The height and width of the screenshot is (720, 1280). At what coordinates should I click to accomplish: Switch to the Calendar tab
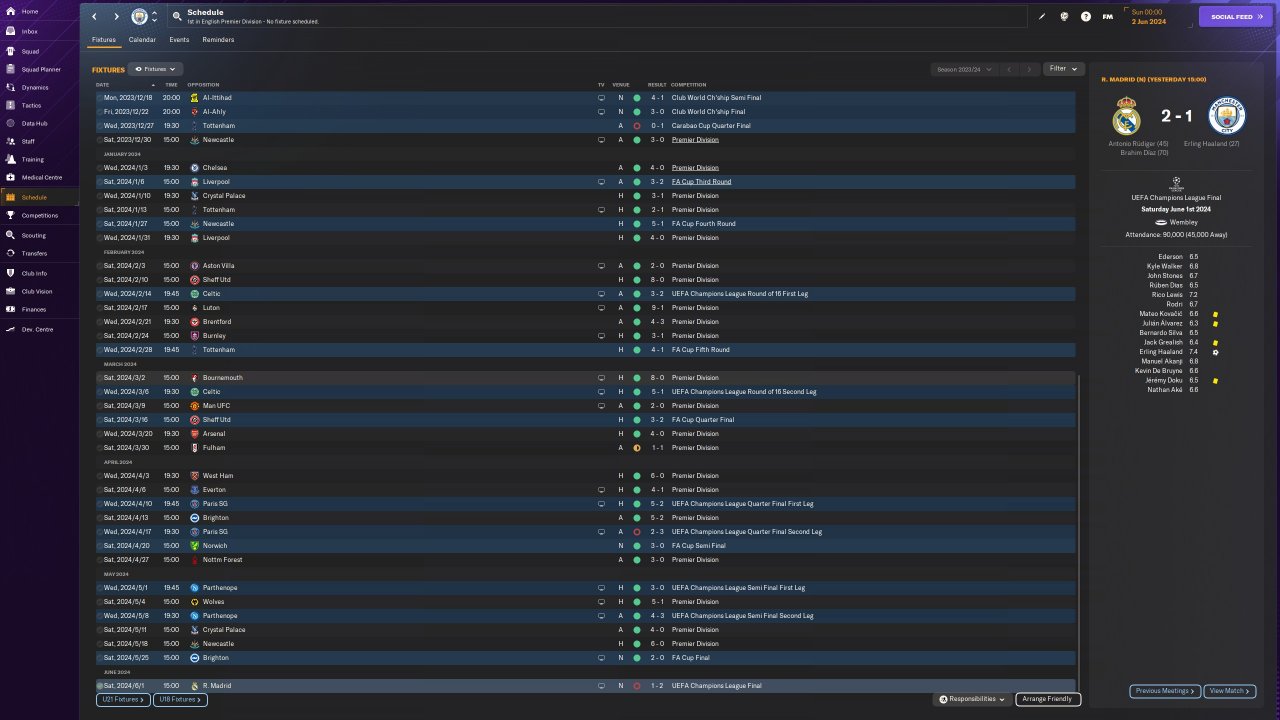click(x=142, y=40)
